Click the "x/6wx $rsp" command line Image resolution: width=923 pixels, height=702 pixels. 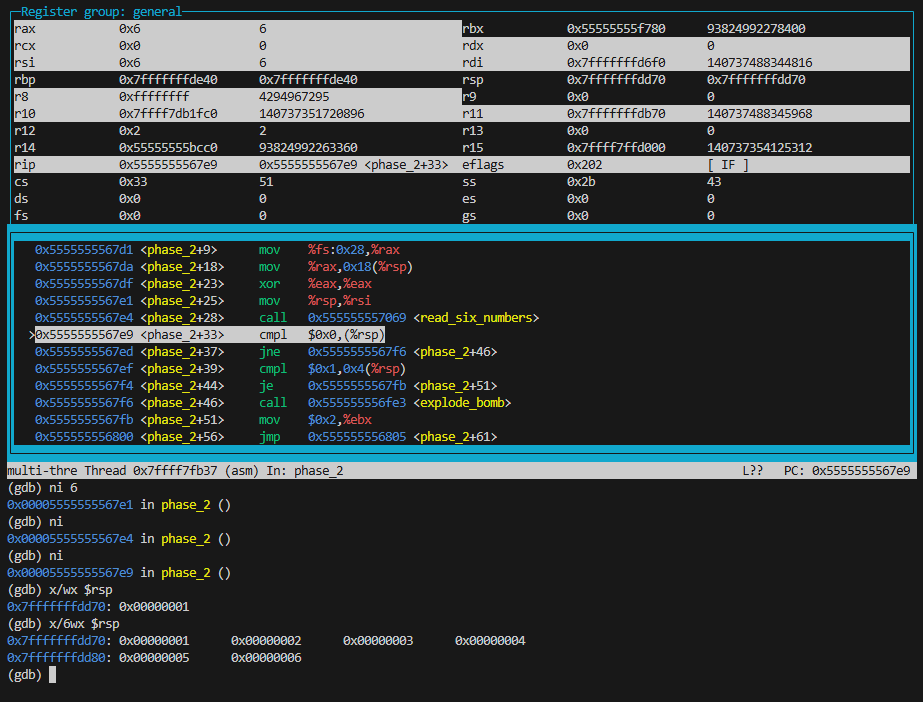63,624
